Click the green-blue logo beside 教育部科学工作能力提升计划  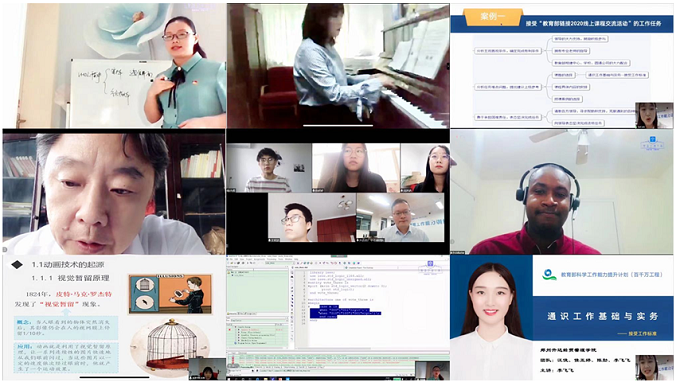coord(549,275)
